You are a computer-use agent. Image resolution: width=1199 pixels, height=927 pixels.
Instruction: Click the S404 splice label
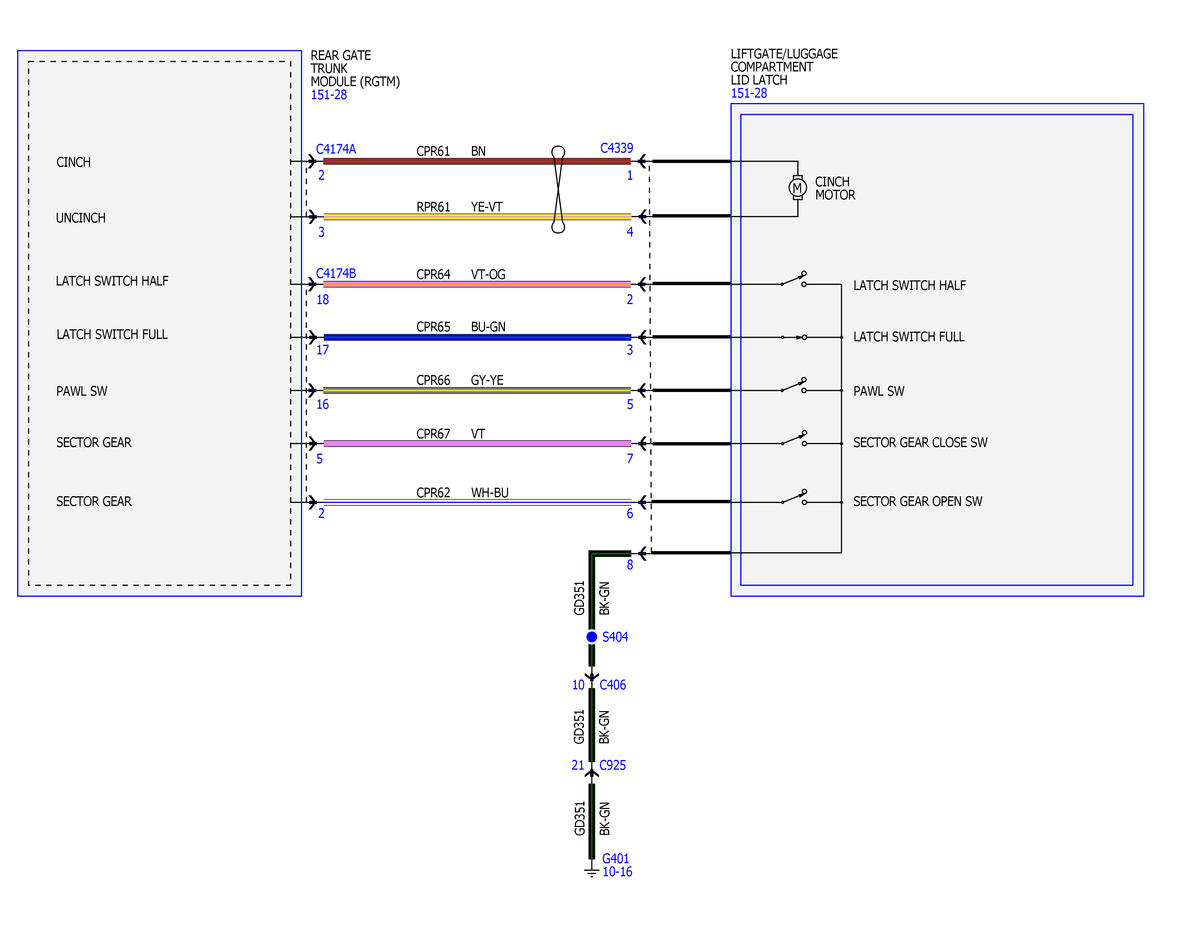click(615, 637)
